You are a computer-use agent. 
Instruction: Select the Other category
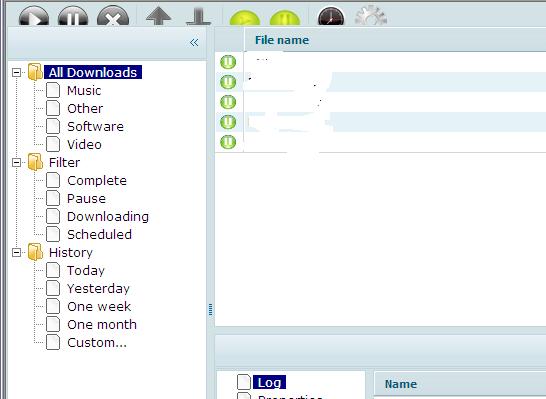click(85, 109)
